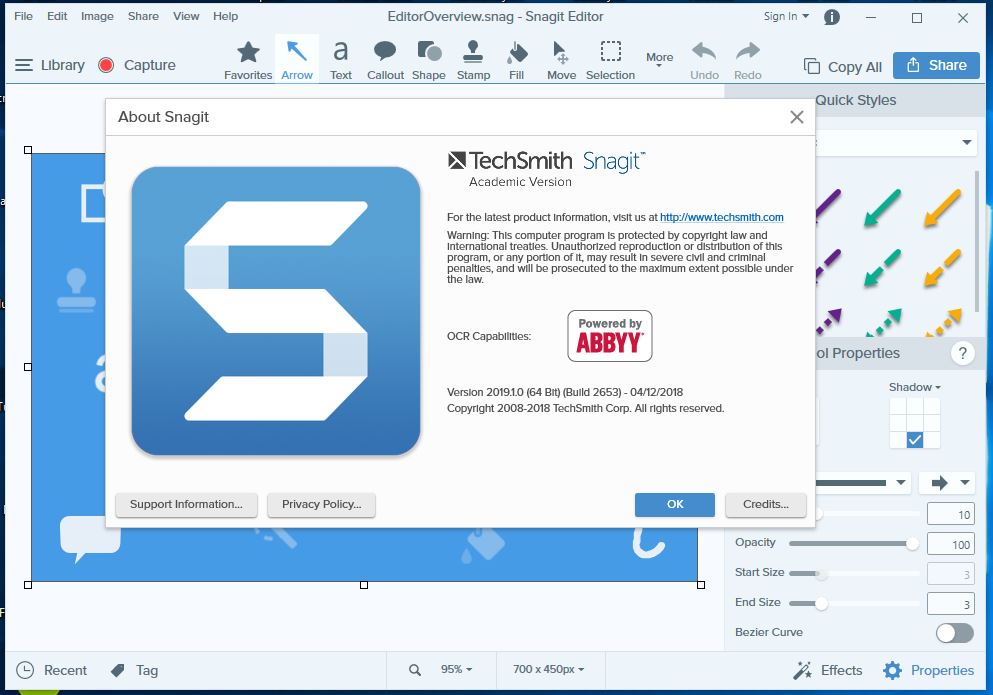The width and height of the screenshot is (993, 695).
Task: Apply the dashed teal arrow quick style
Action: click(882, 267)
